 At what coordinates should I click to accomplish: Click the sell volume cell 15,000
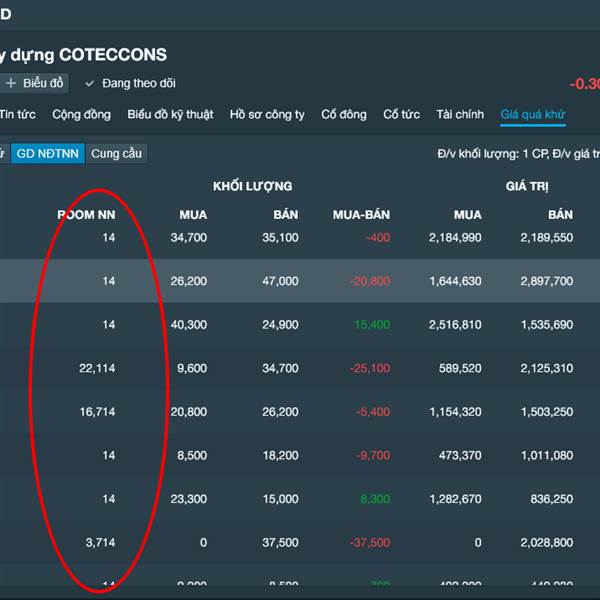pyautogui.click(x=280, y=499)
